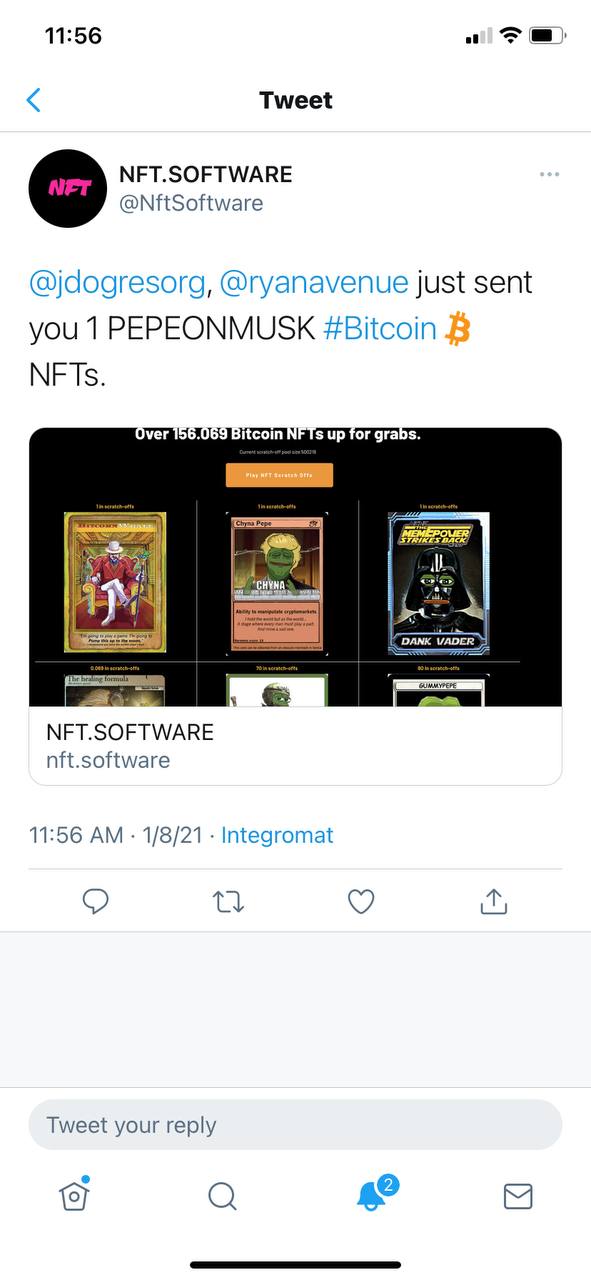This screenshot has height=1280, width=591.
Task: Tap the Tweet your reply field
Action: coord(295,1125)
